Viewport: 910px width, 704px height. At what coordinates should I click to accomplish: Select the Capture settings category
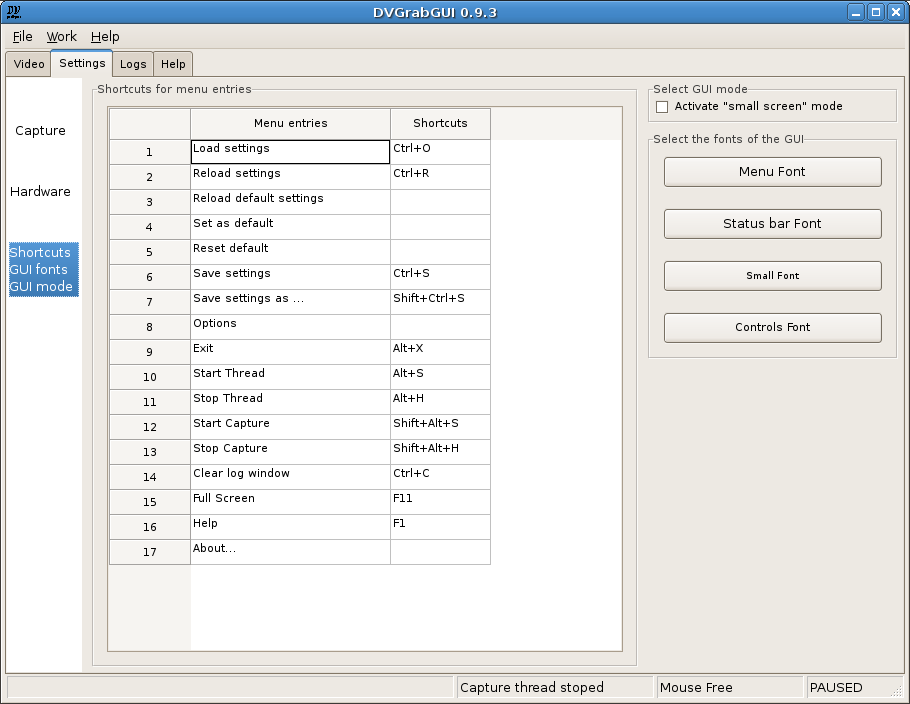[41, 131]
